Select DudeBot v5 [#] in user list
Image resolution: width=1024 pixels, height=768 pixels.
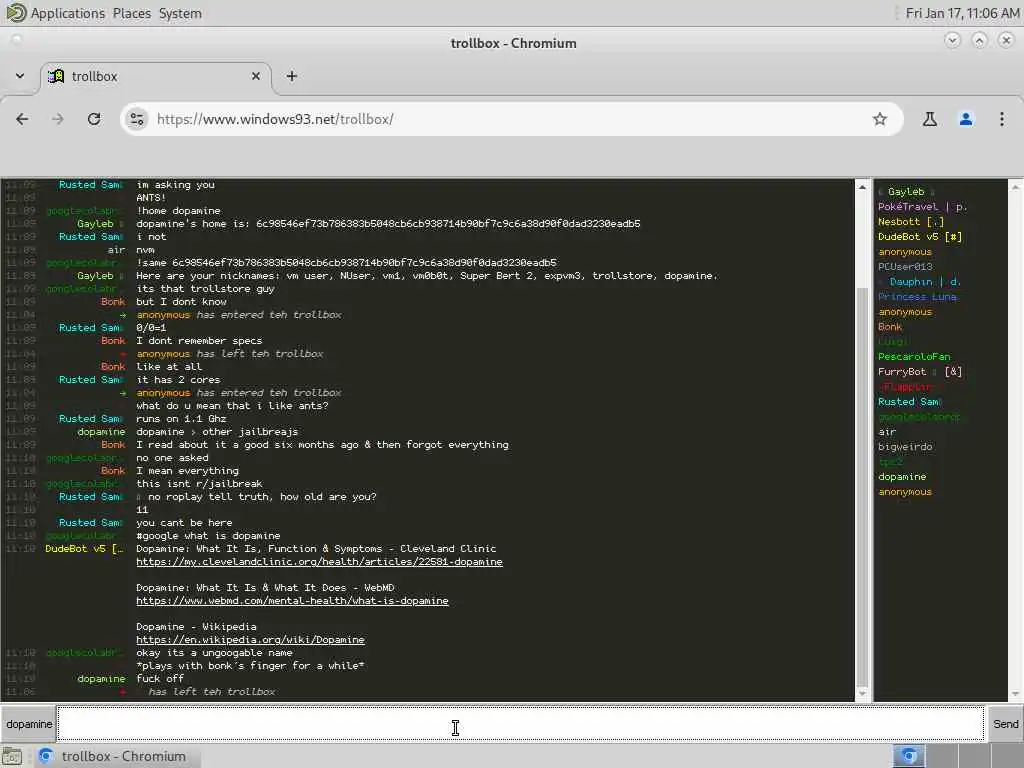coord(920,236)
